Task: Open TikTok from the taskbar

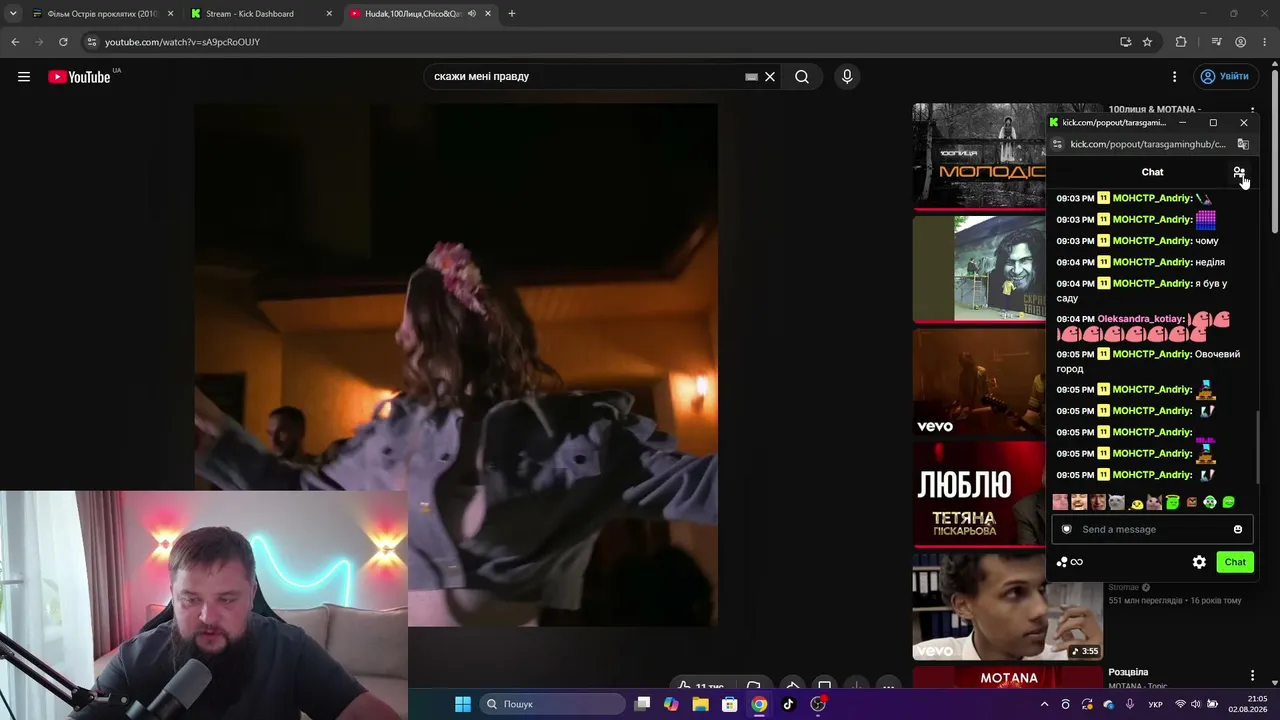Action: 789,704
